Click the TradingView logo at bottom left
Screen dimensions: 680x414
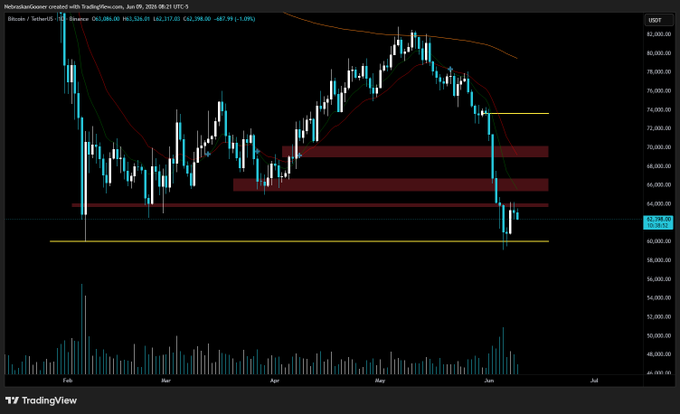pos(41,401)
